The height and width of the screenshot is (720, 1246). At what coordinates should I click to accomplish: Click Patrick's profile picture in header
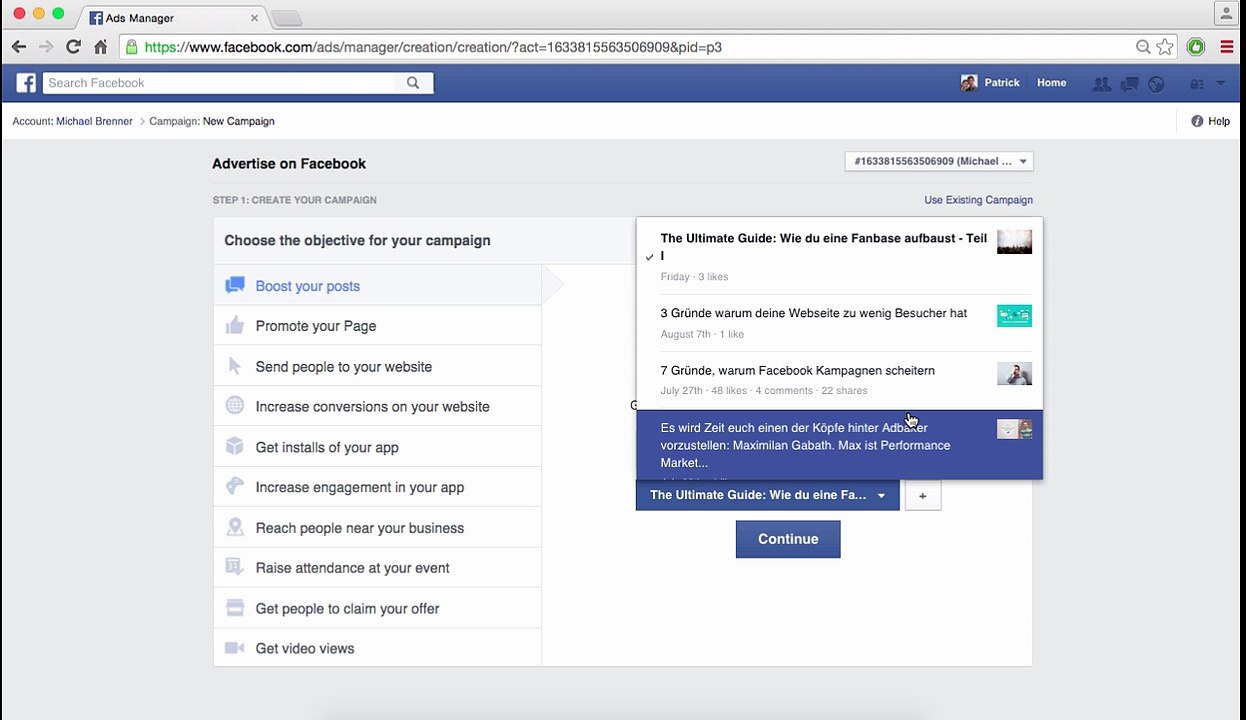click(x=969, y=83)
